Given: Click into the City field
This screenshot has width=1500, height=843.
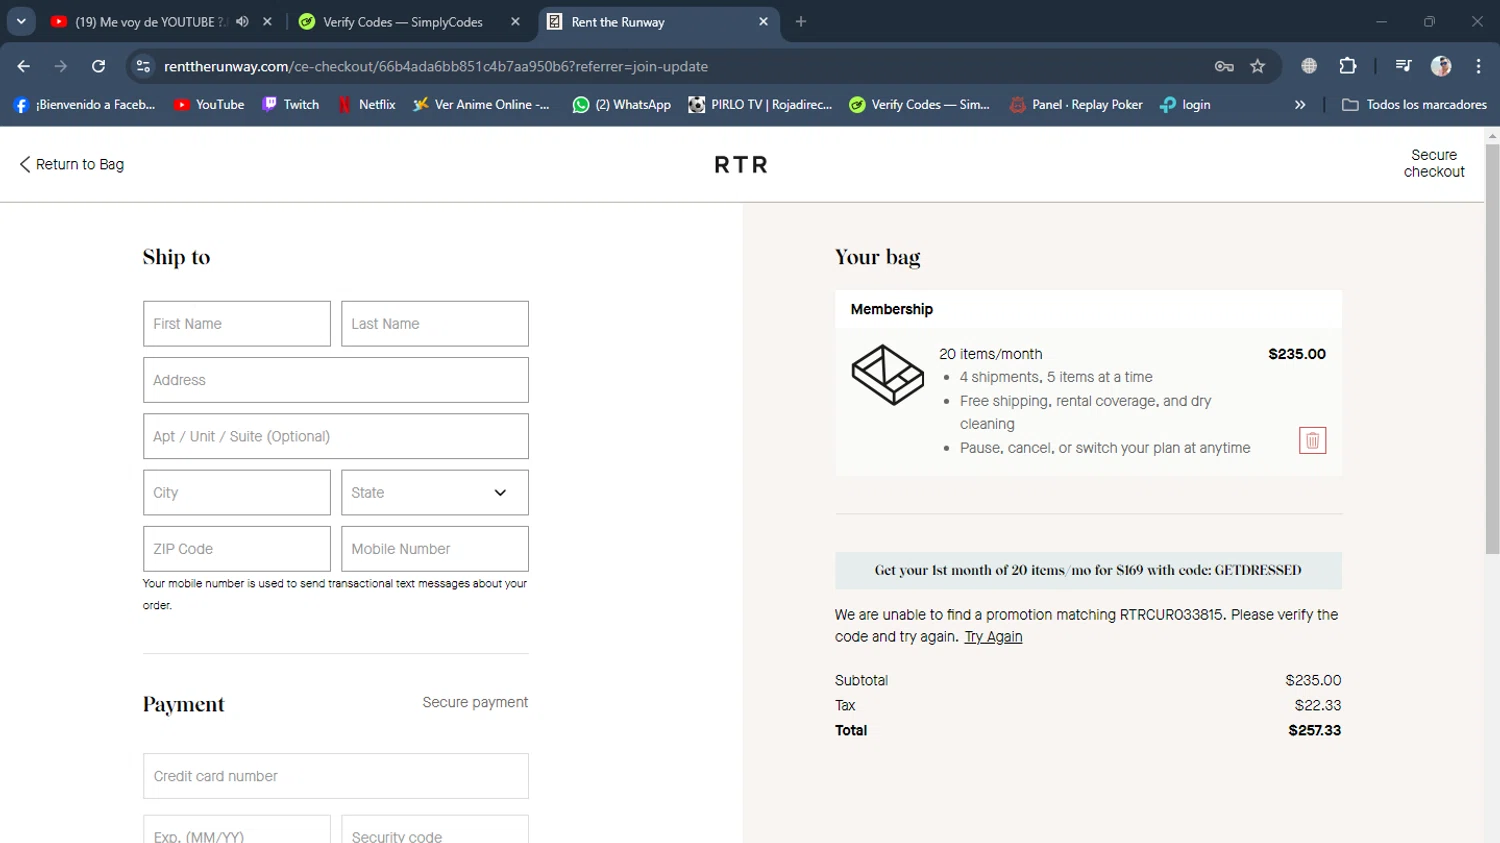Looking at the screenshot, I should pos(237,492).
